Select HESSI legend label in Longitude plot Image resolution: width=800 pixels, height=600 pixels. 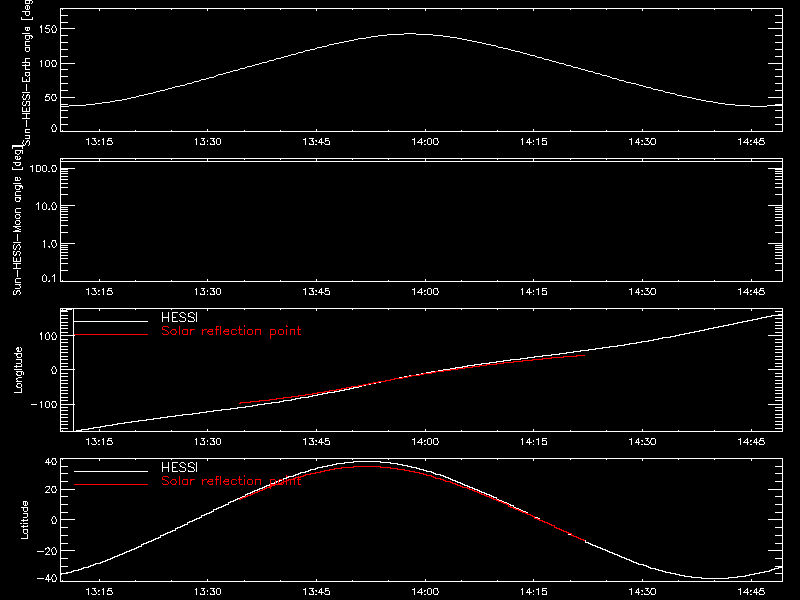click(179, 318)
